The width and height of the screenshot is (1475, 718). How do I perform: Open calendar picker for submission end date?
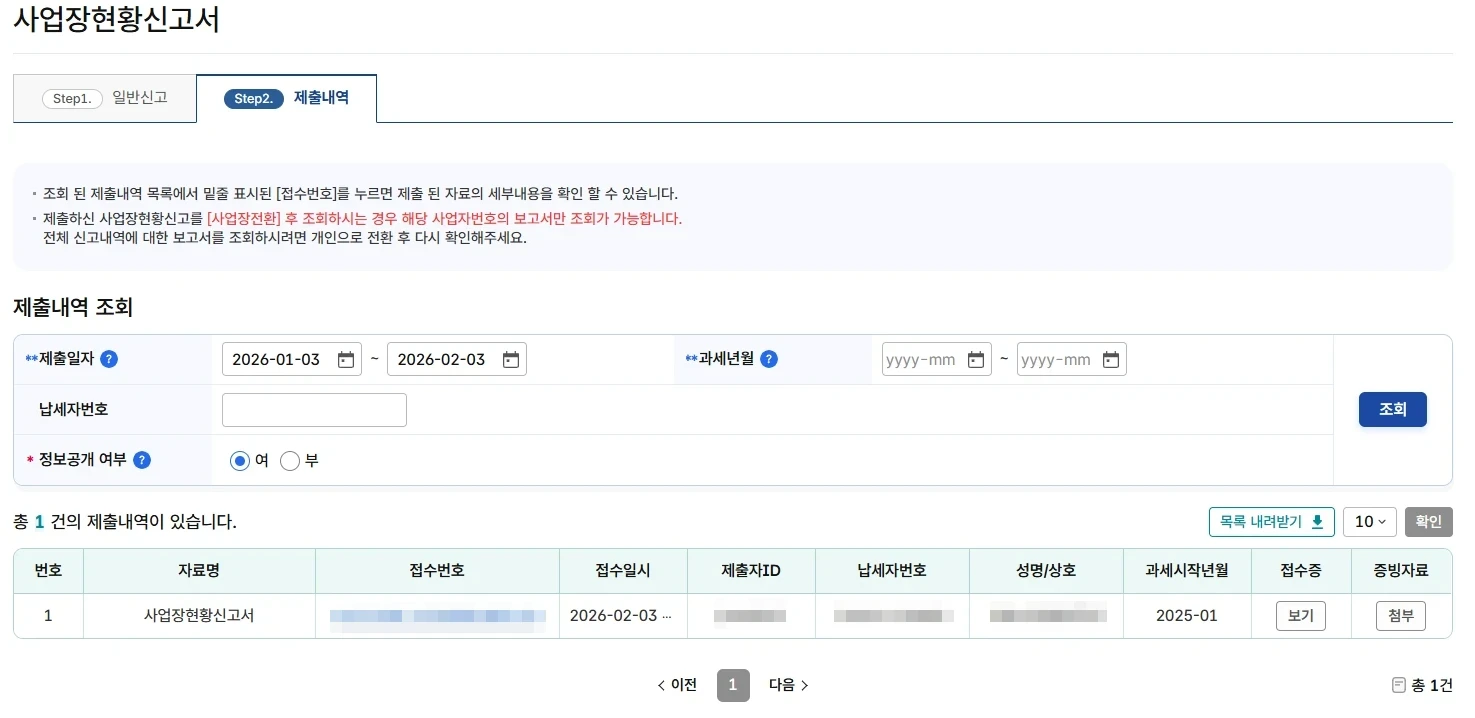pos(511,360)
